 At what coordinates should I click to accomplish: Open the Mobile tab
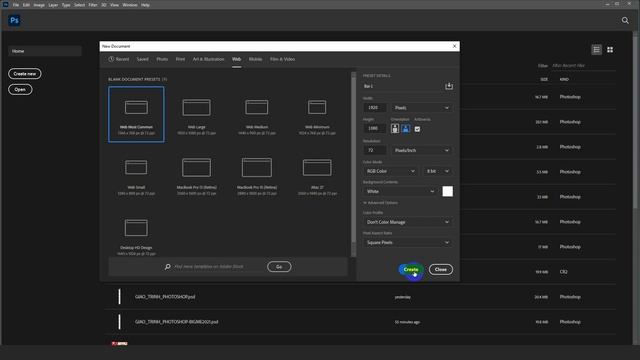255,59
